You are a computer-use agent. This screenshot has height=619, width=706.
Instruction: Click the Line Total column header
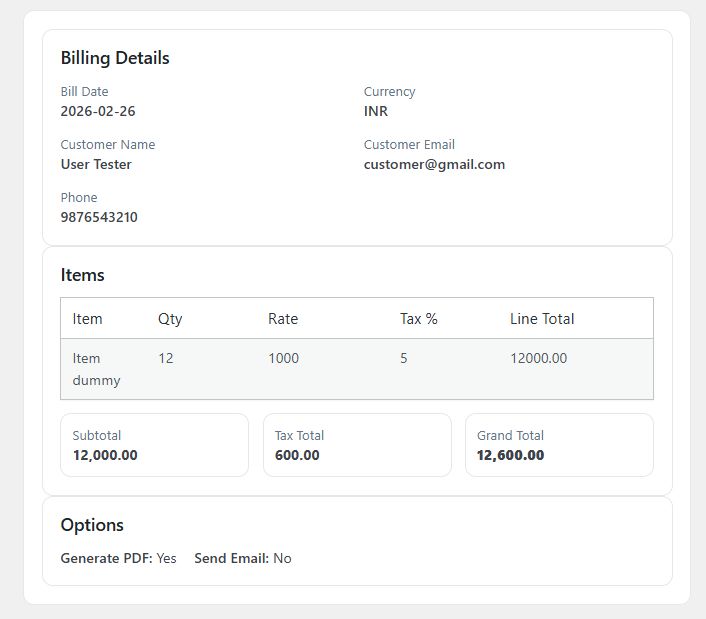click(542, 319)
